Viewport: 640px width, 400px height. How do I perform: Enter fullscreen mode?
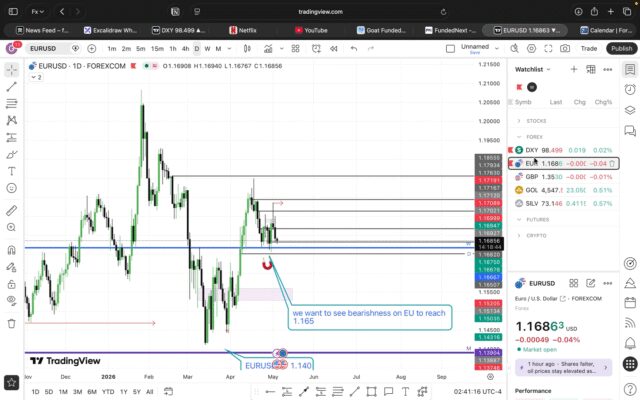point(548,49)
